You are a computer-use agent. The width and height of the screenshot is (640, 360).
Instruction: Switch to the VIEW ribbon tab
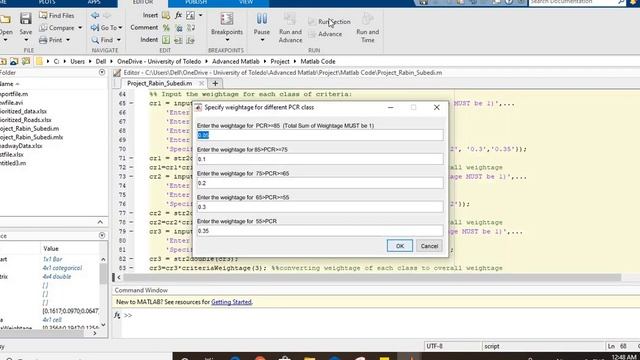pos(246,2)
